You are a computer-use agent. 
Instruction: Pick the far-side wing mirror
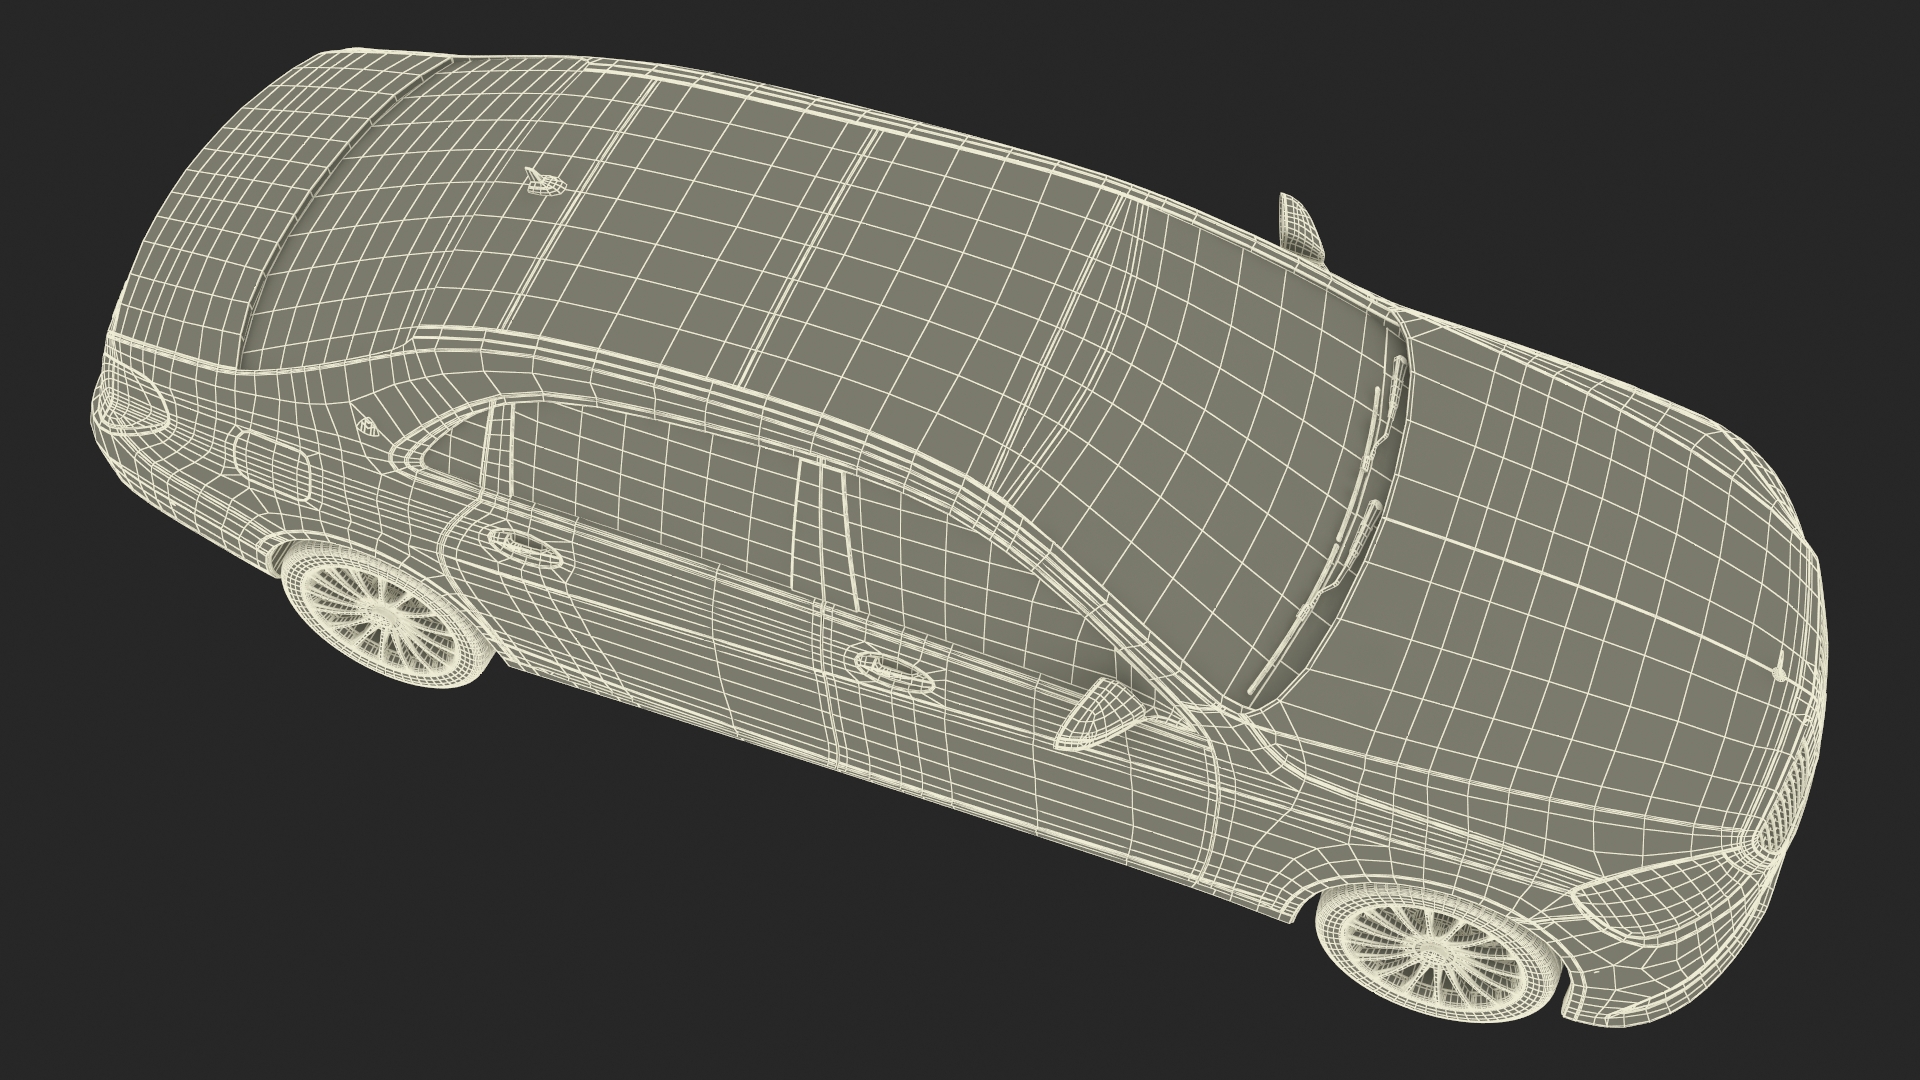(x=1300, y=226)
